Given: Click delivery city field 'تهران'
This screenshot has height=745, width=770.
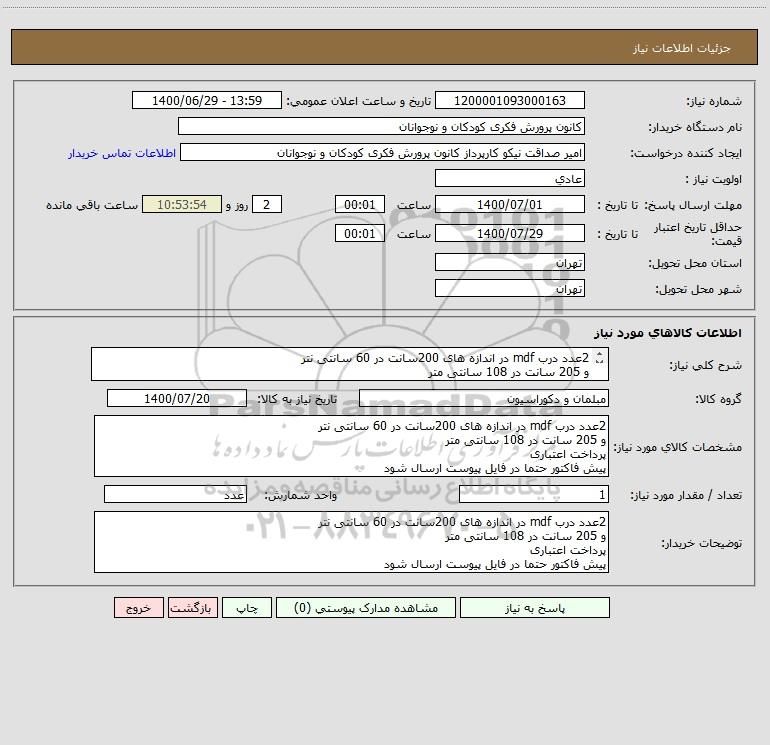Looking at the screenshot, I should click(x=510, y=288).
